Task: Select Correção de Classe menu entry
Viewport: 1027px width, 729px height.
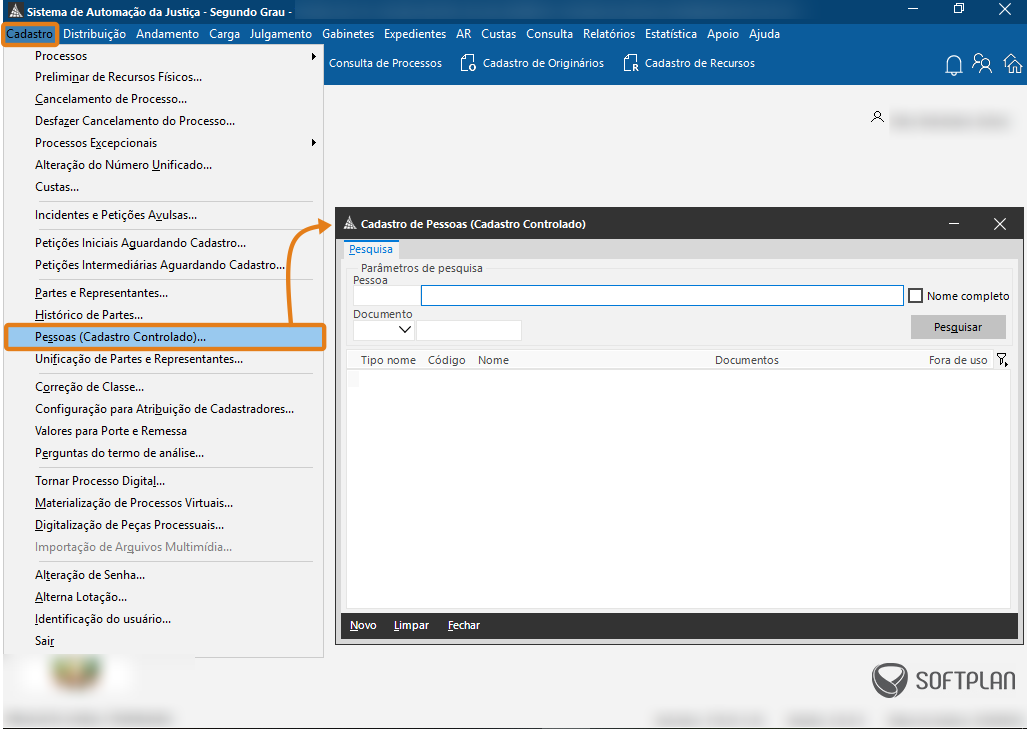Action: point(89,387)
